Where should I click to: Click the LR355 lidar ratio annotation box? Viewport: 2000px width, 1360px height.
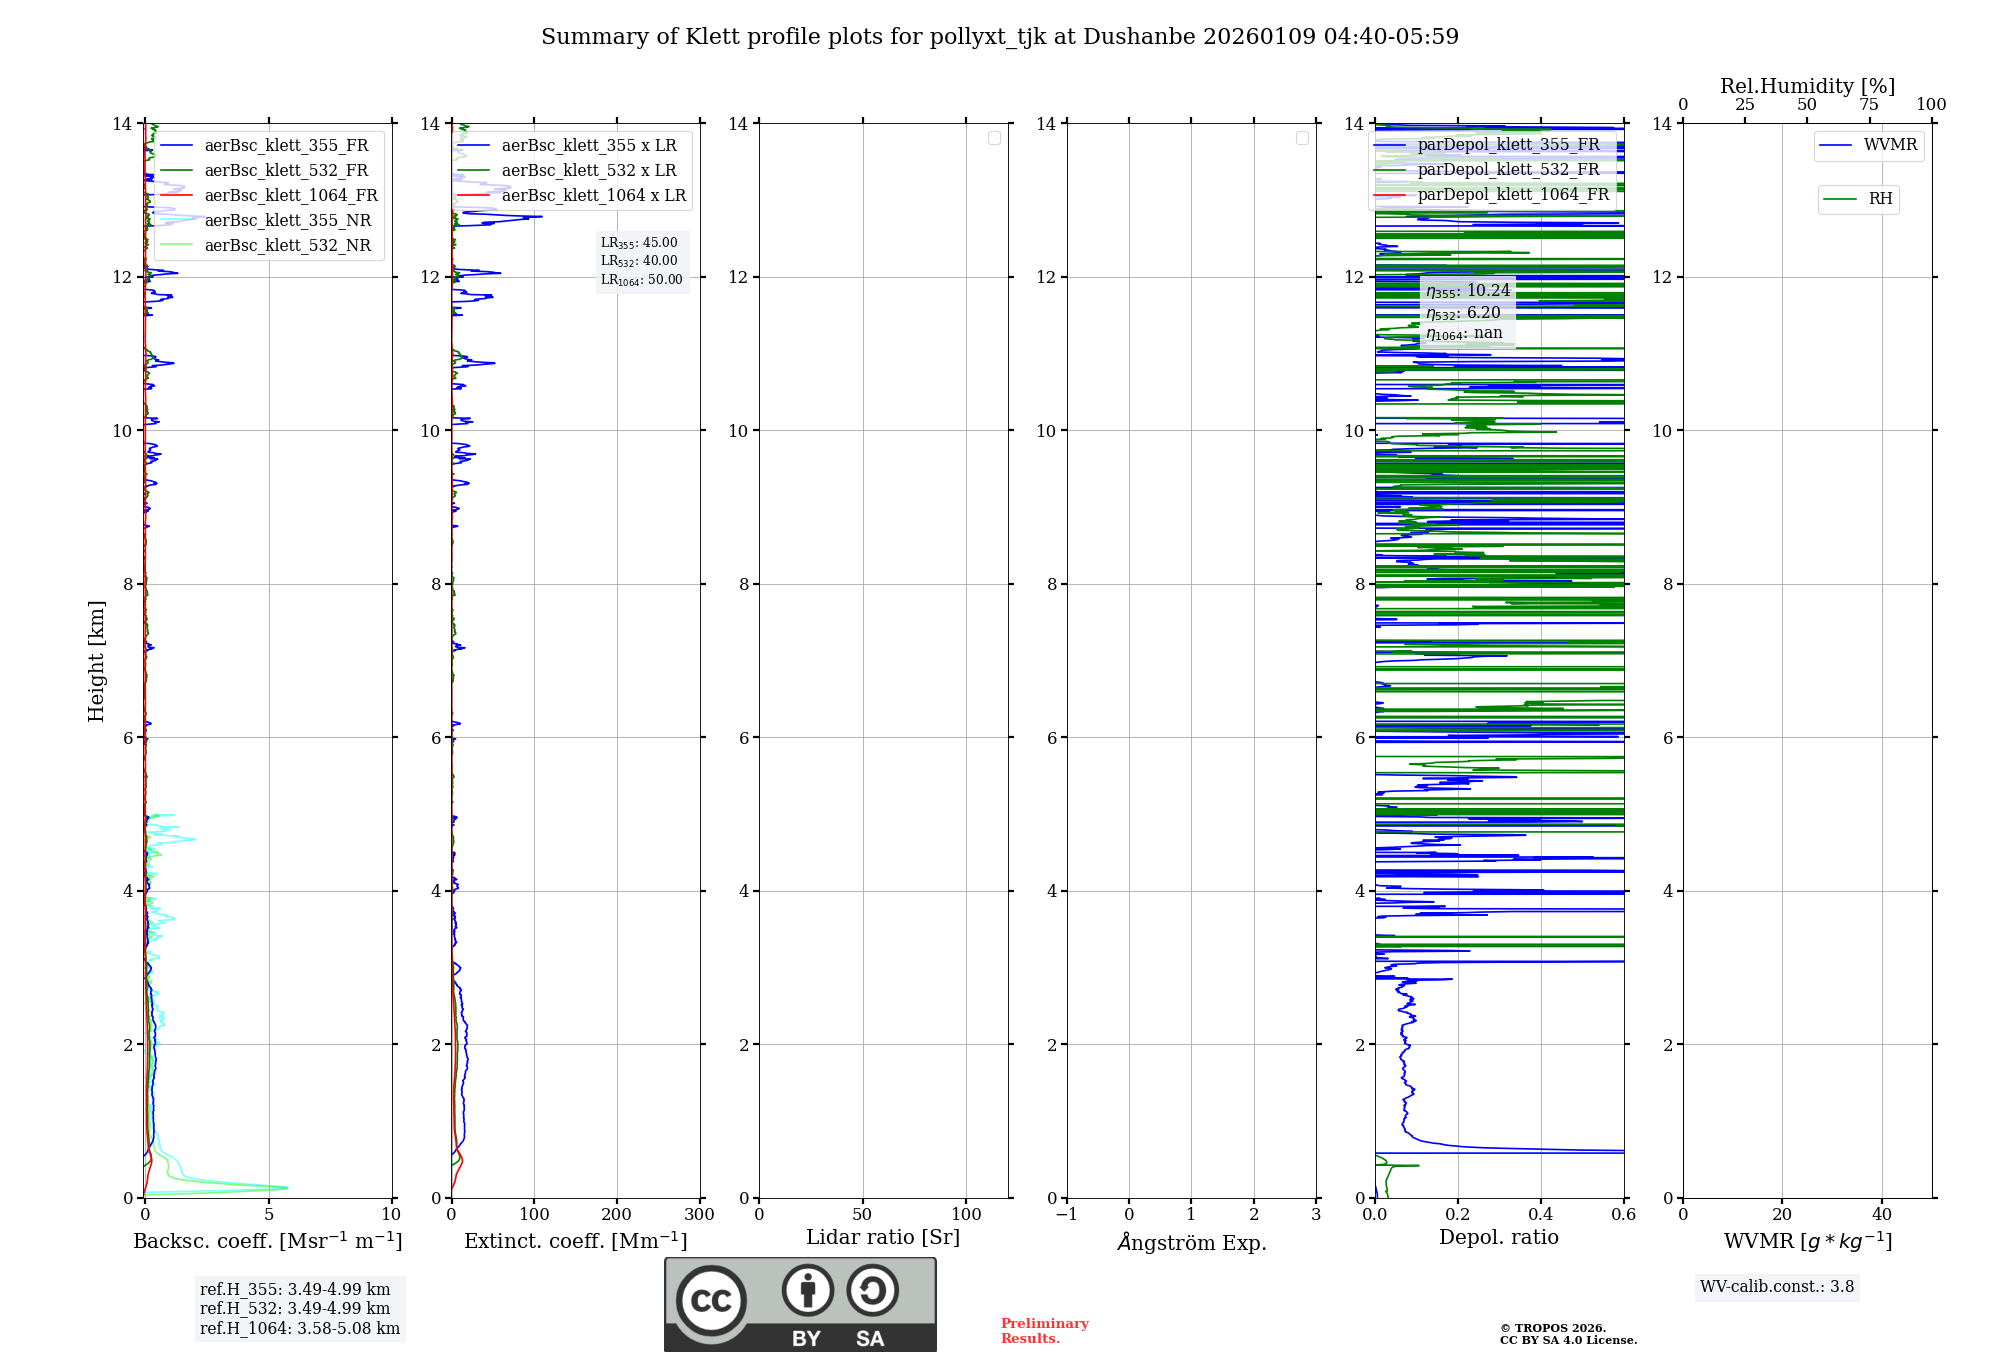click(x=641, y=261)
